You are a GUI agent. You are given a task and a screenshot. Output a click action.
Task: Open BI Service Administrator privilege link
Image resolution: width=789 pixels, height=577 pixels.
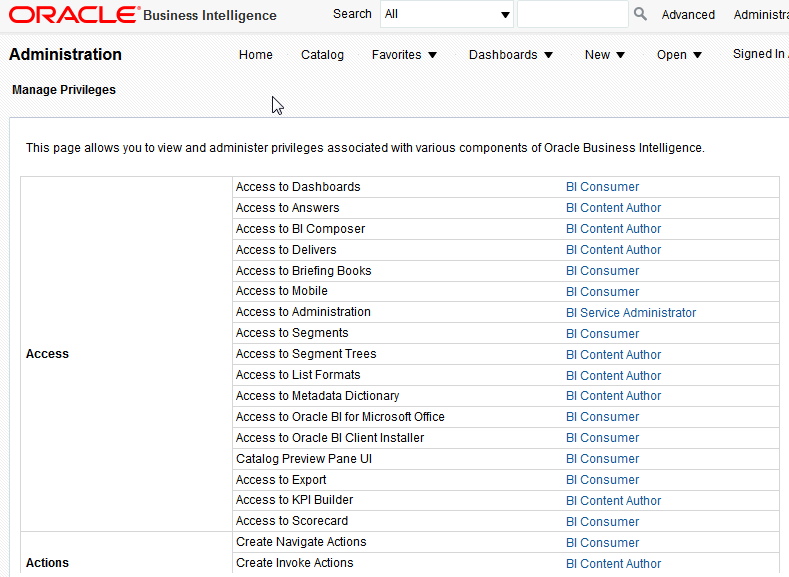pyautogui.click(x=630, y=313)
